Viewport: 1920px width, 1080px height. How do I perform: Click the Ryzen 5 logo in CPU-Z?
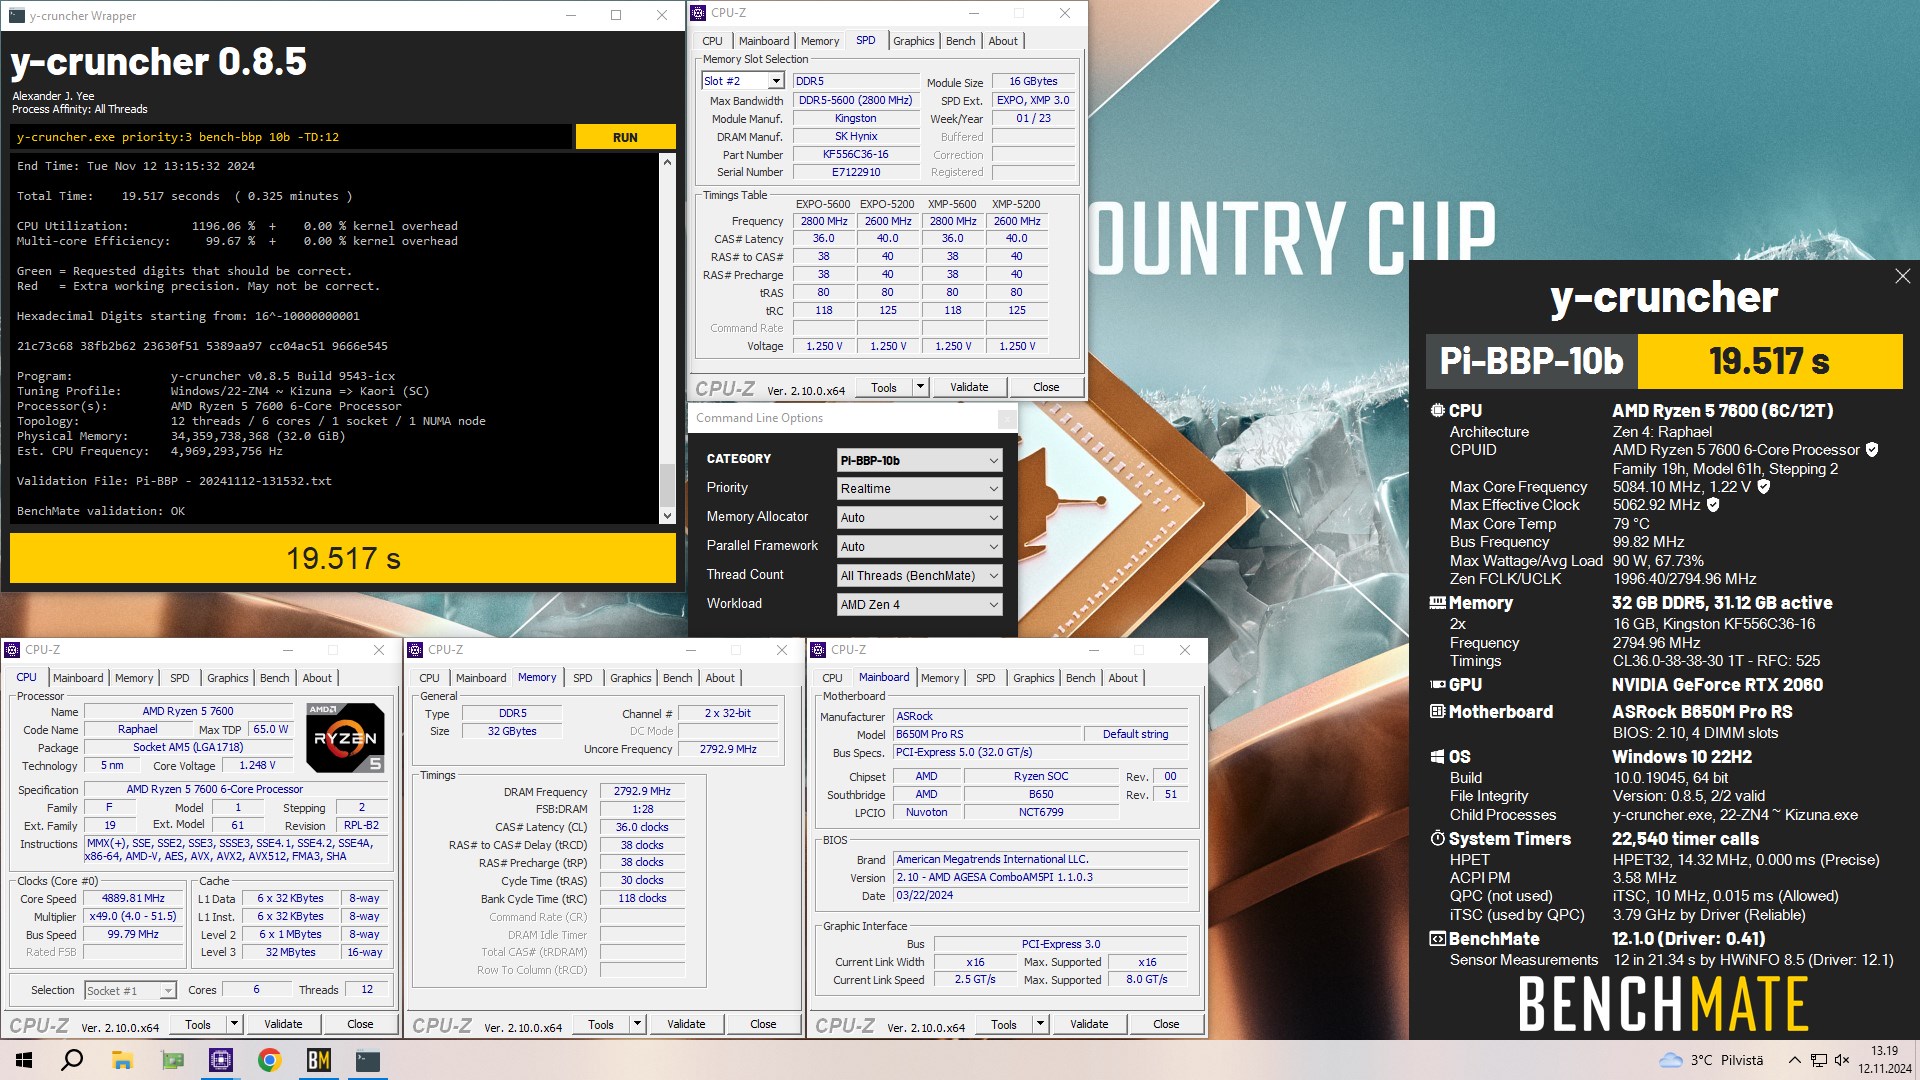point(345,738)
